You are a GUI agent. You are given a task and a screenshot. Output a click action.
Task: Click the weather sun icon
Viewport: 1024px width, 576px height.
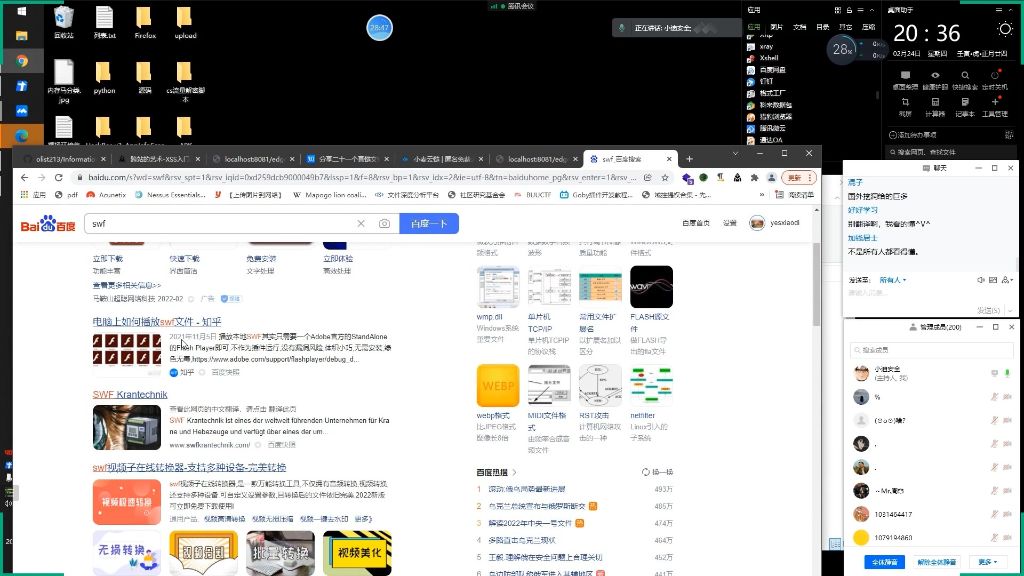click(x=1004, y=29)
